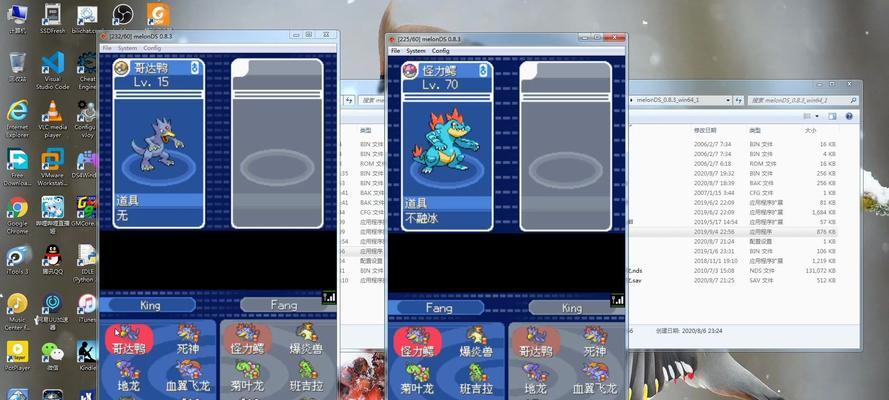The image size is (889, 400).
Task: Open Explorer help icon
Action: (x=849, y=116)
